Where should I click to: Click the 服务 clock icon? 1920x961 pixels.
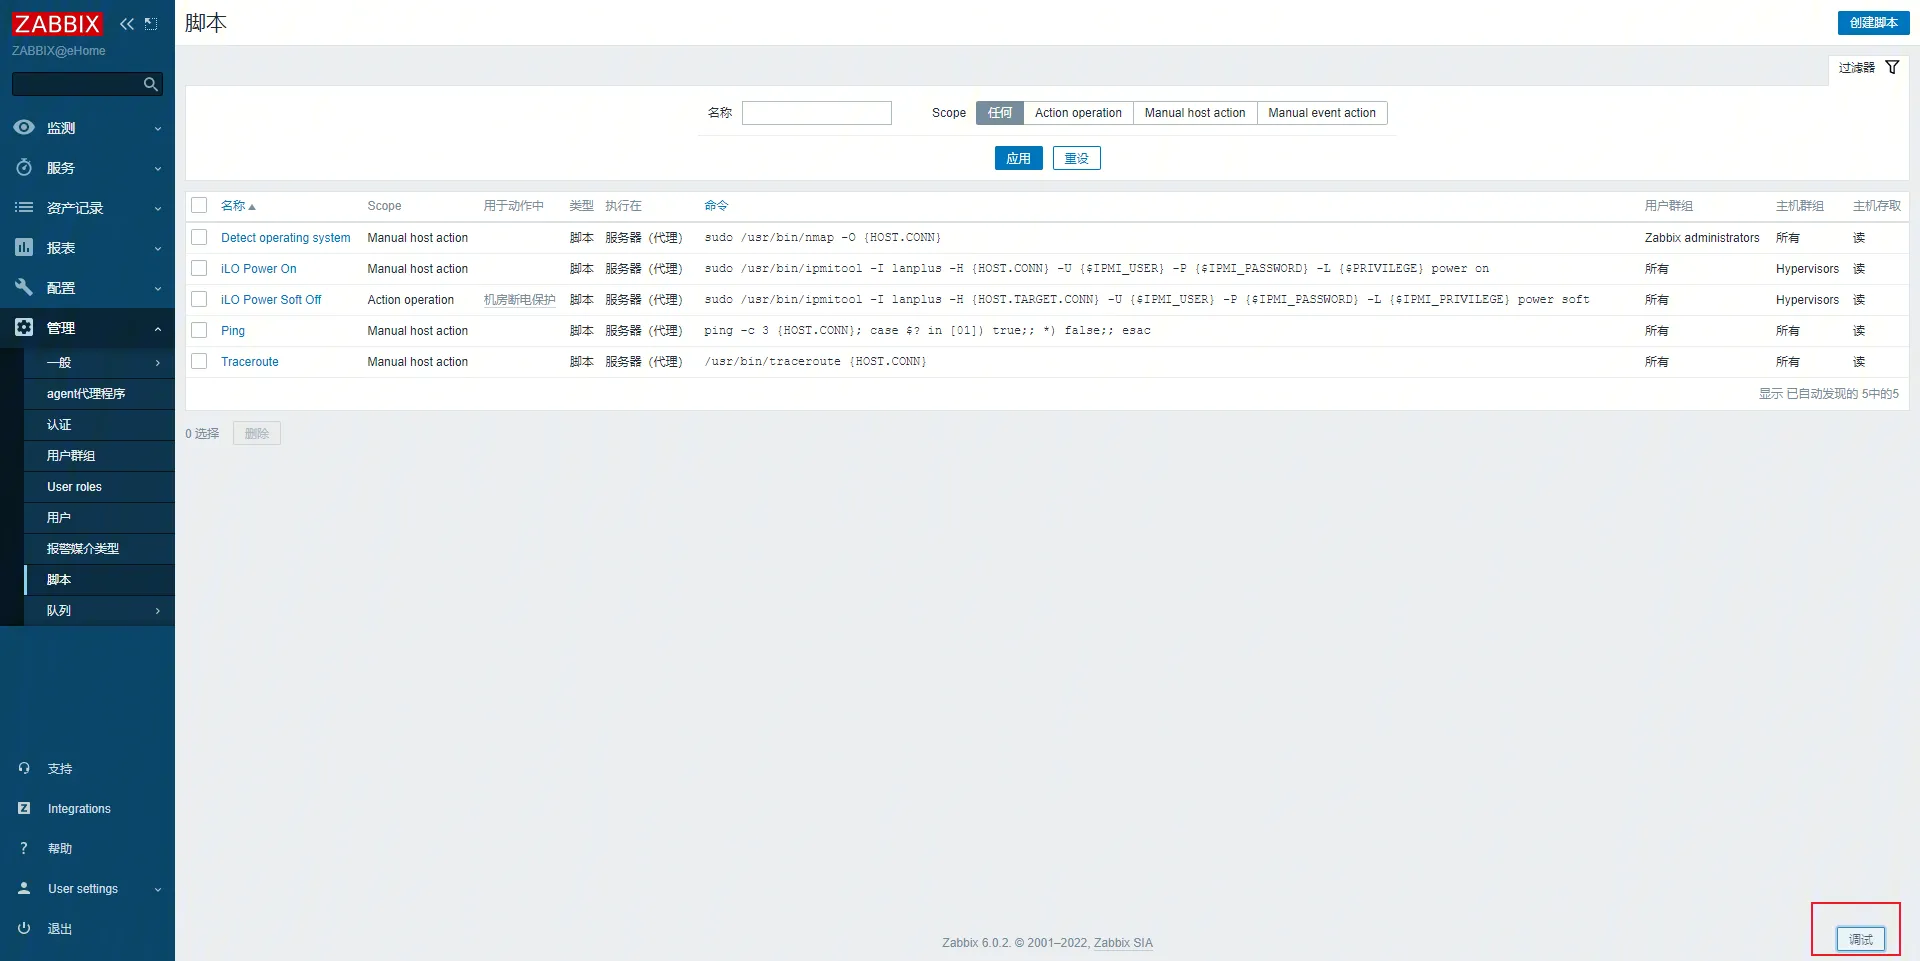point(24,168)
